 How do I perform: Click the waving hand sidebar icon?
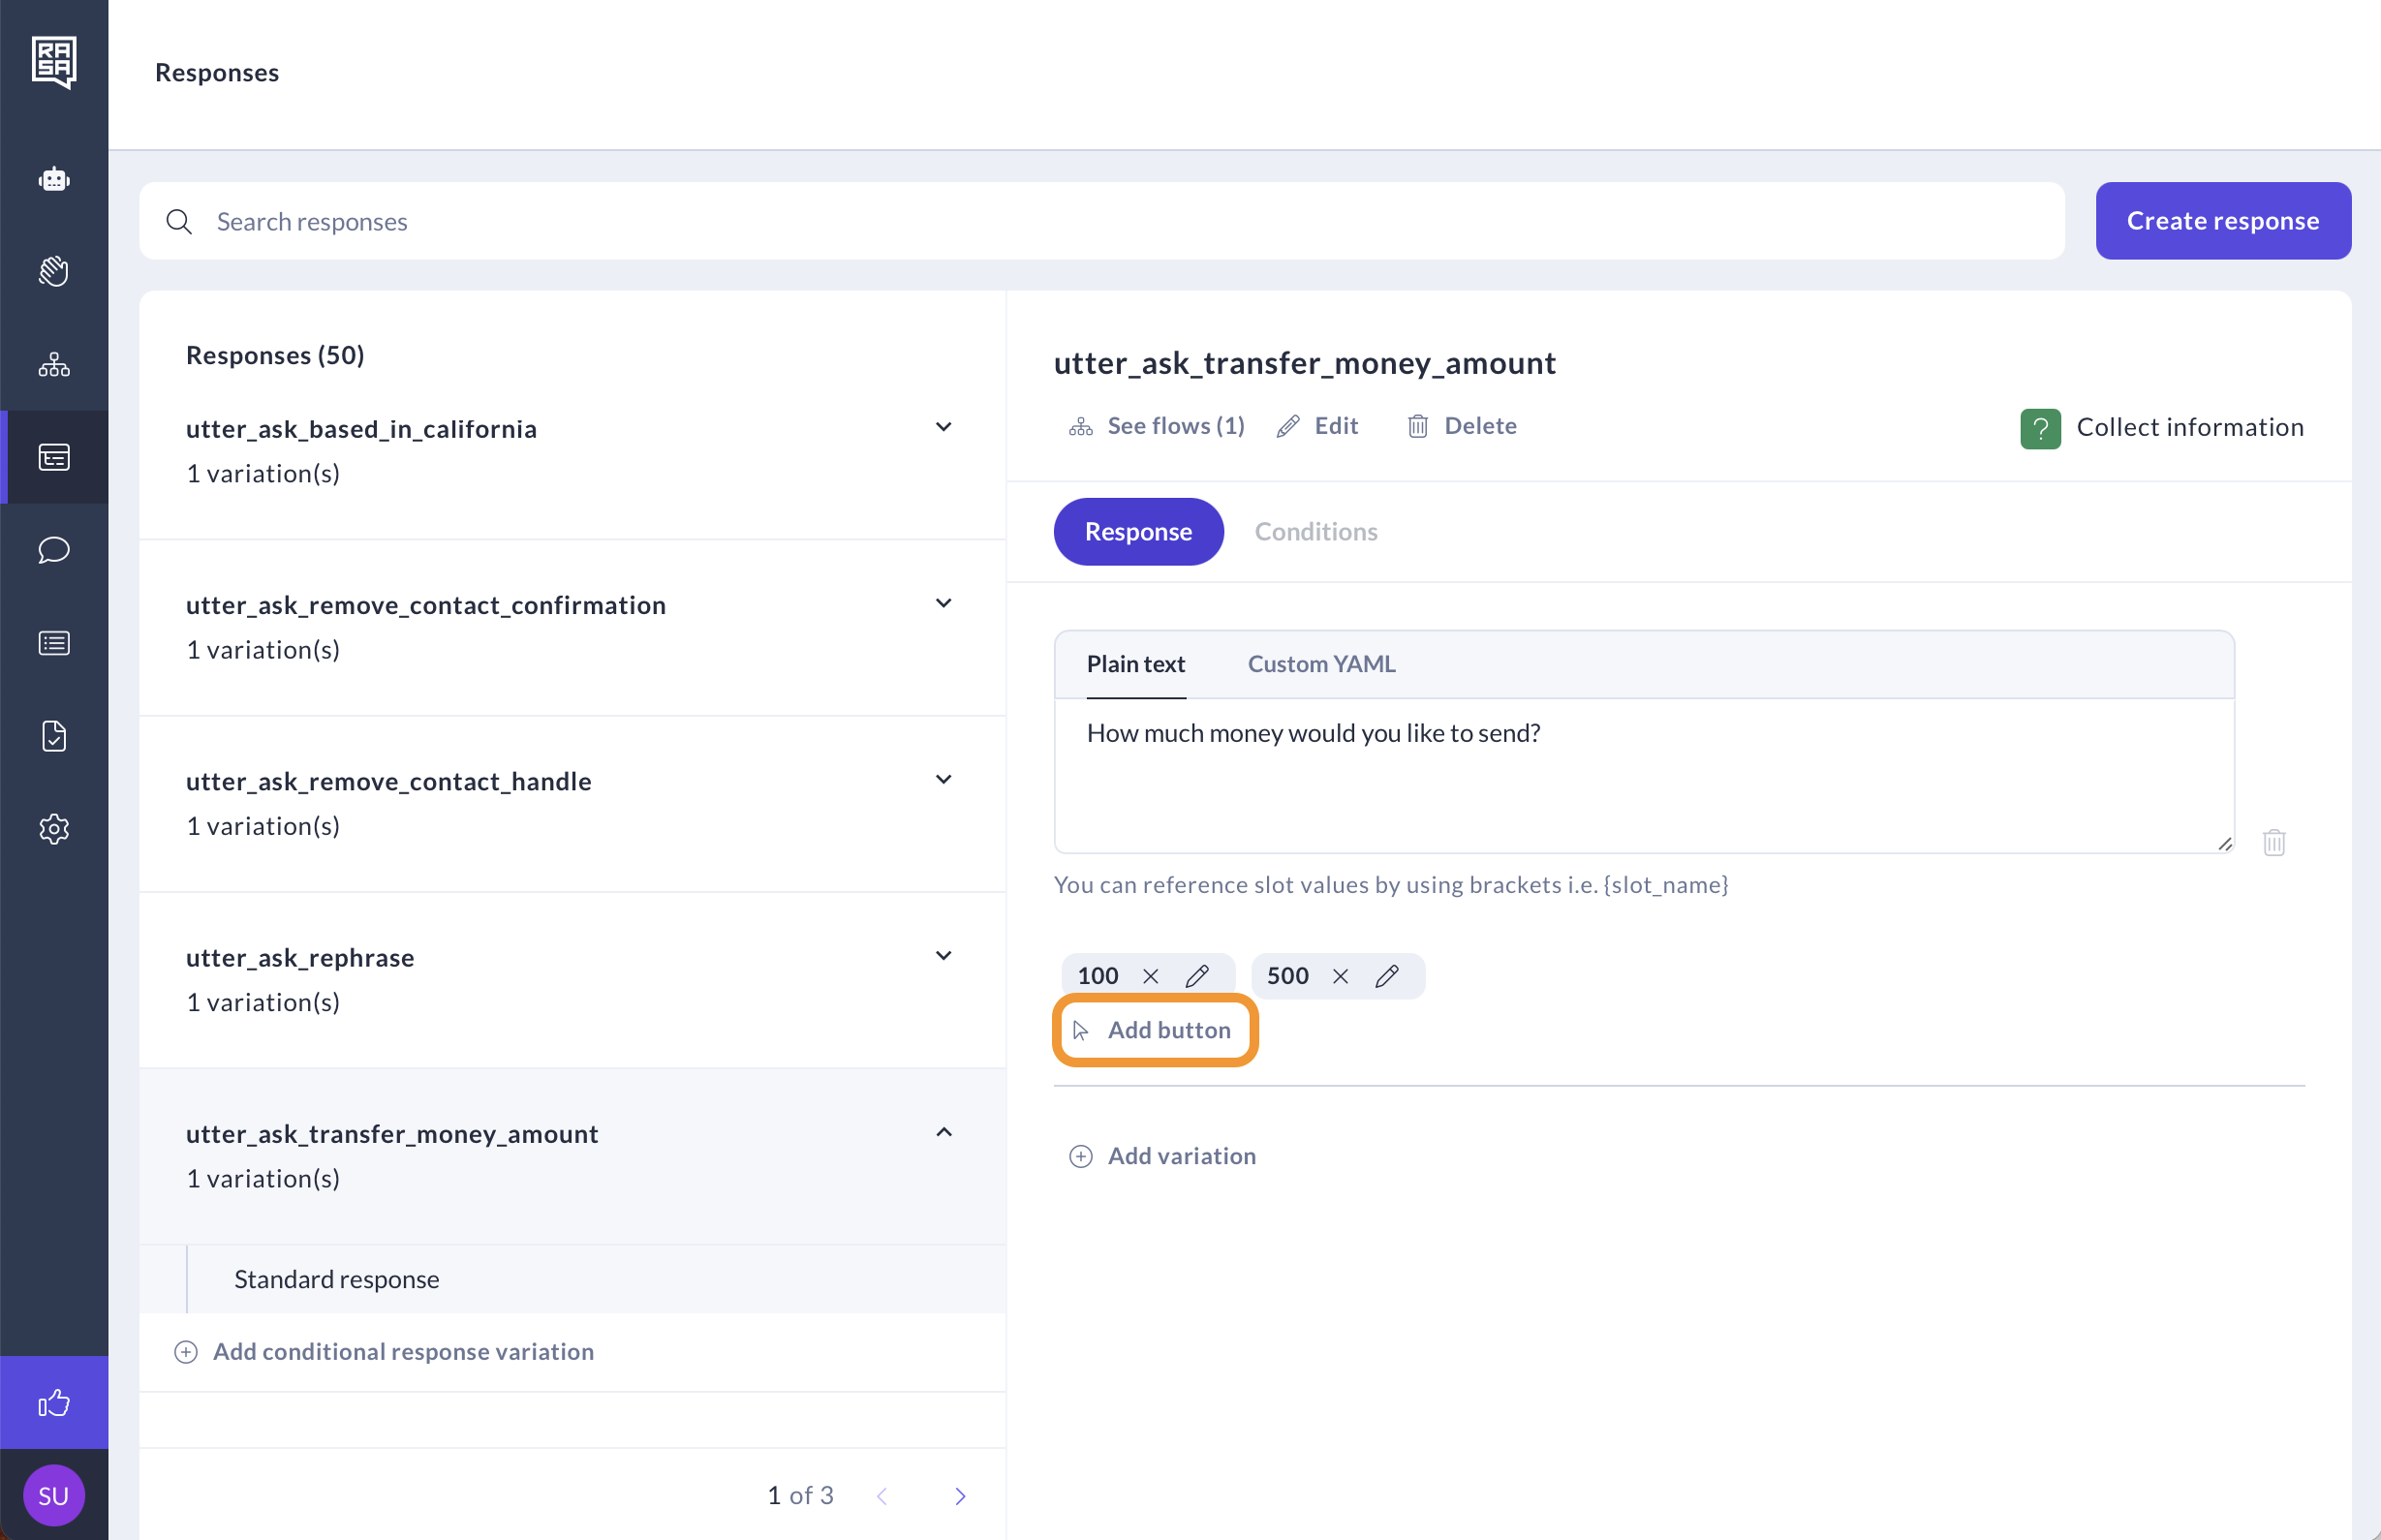(54, 271)
